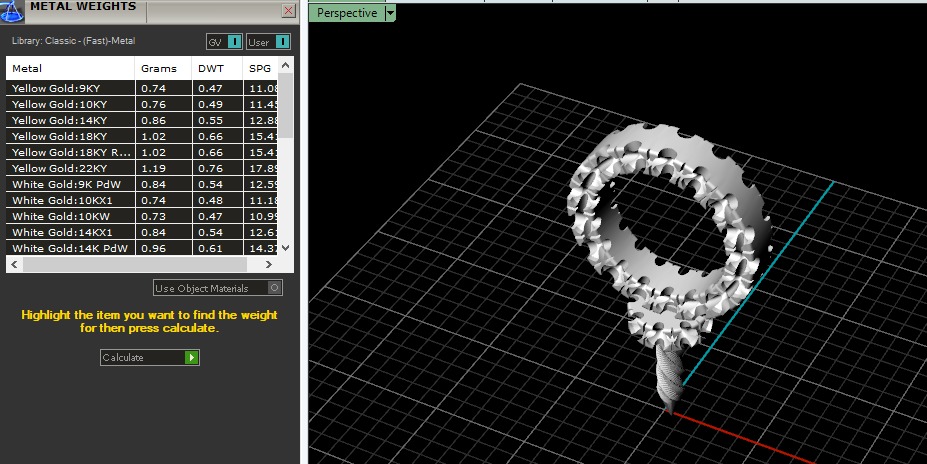Select the Yellow Gold:18KY row
Screen dimensions: 927x464
point(142,136)
